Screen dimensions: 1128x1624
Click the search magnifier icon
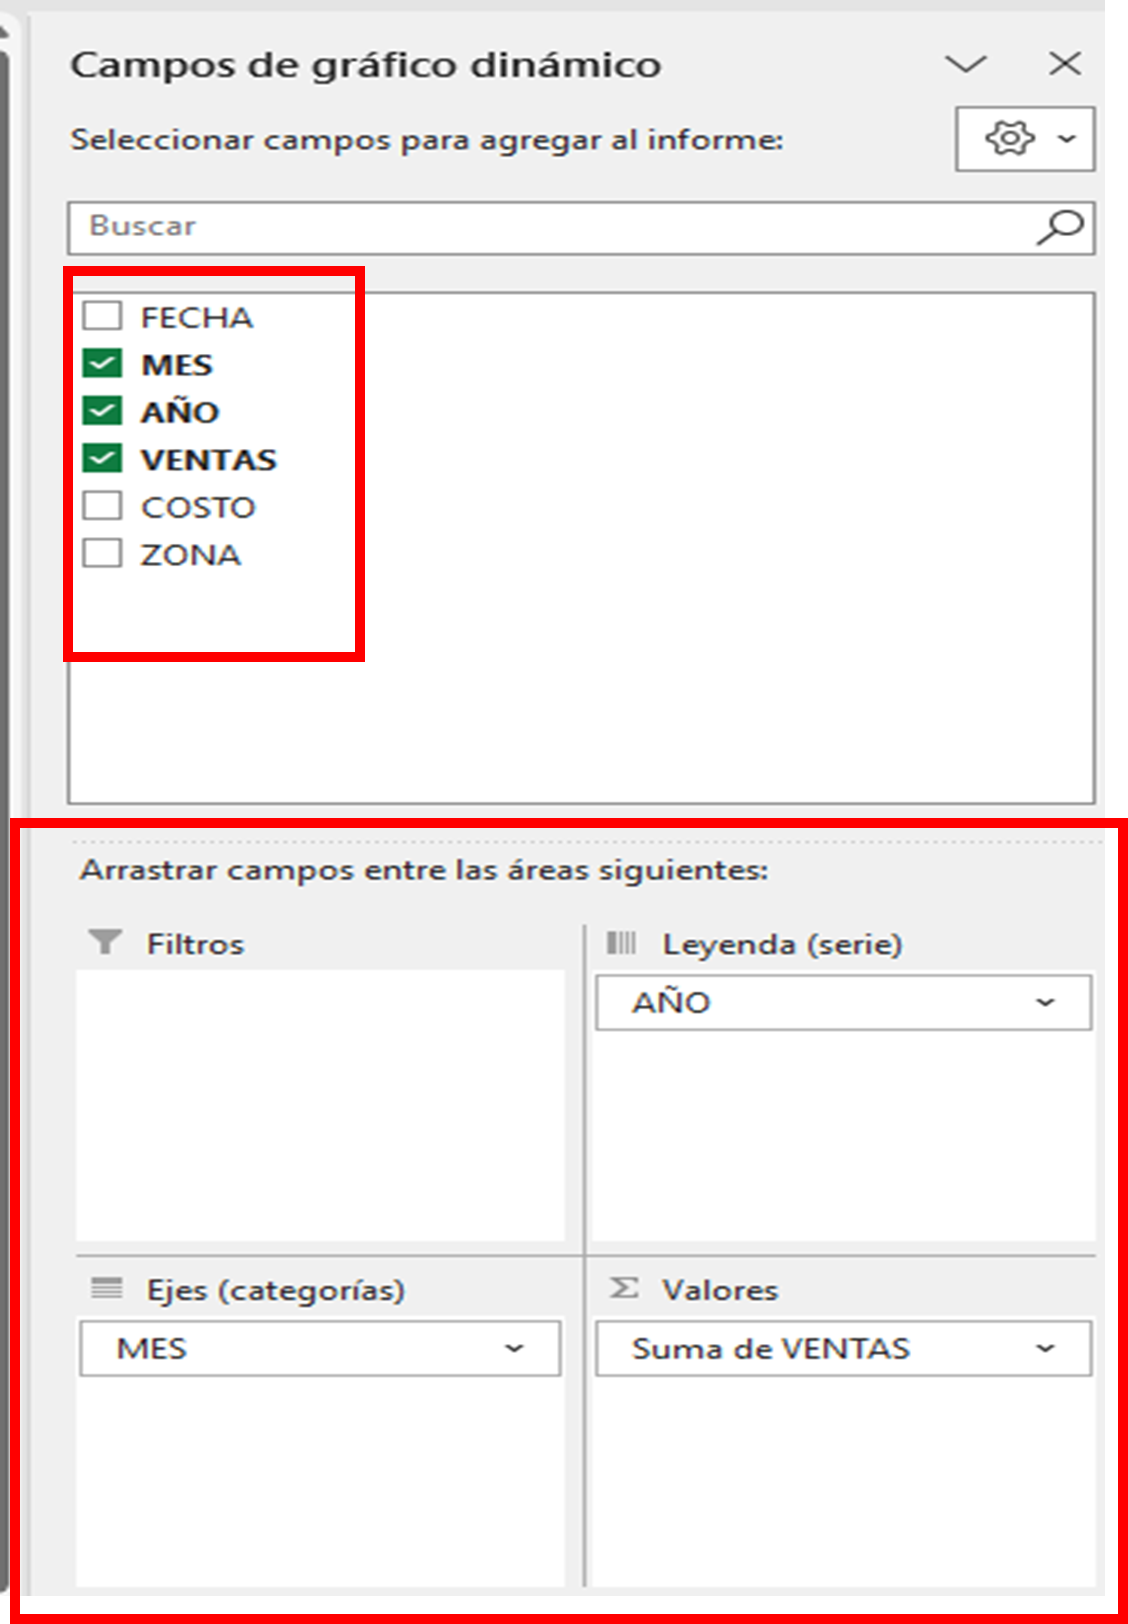point(1060,228)
